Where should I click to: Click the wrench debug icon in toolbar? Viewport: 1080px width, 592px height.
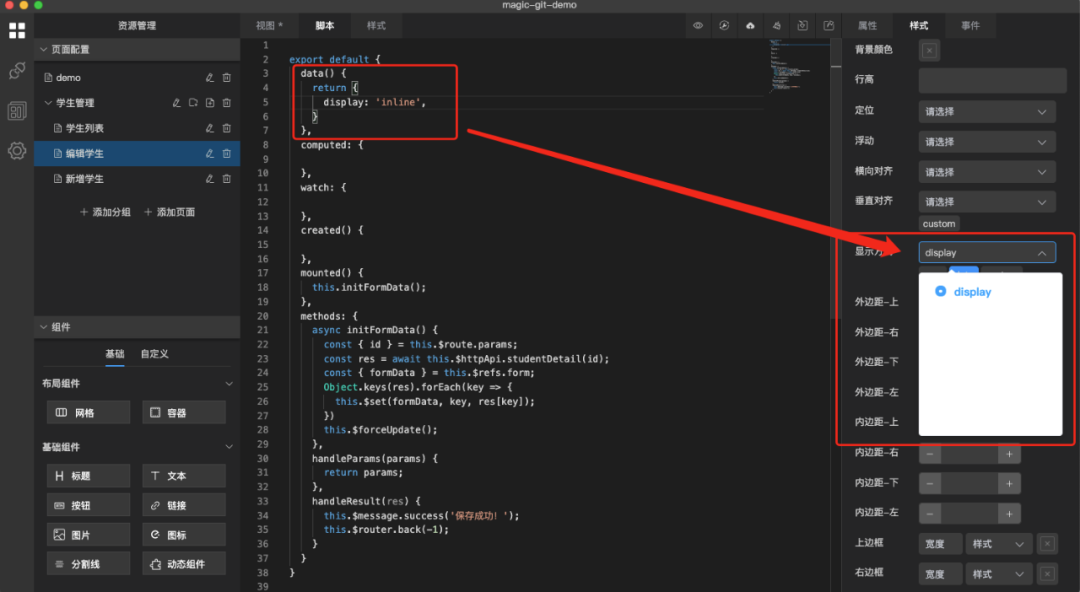(724, 25)
